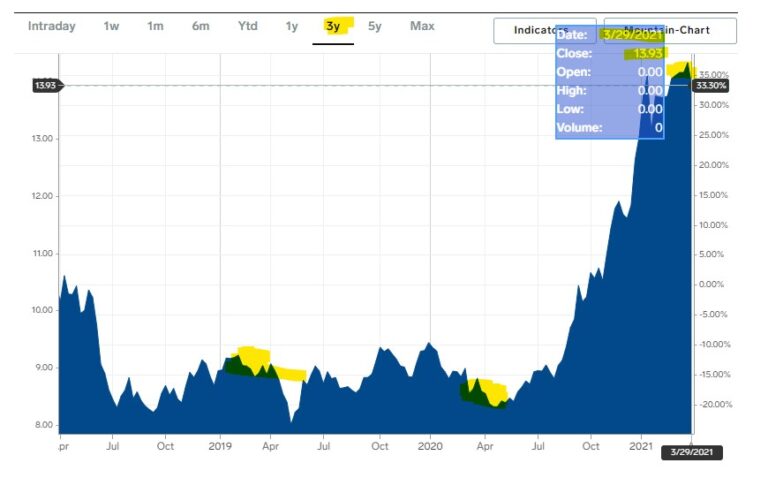Click the 3/29/2021 date marker below chart

pyautogui.click(x=692, y=452)
